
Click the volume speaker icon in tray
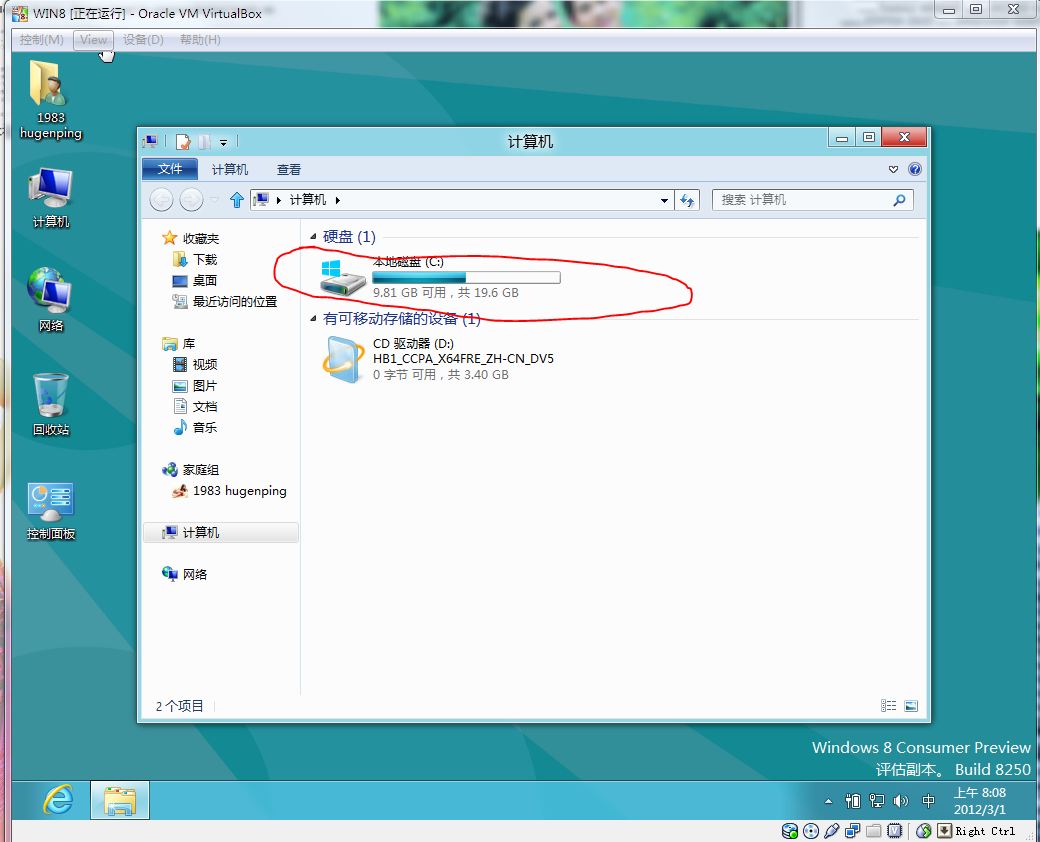901,801
